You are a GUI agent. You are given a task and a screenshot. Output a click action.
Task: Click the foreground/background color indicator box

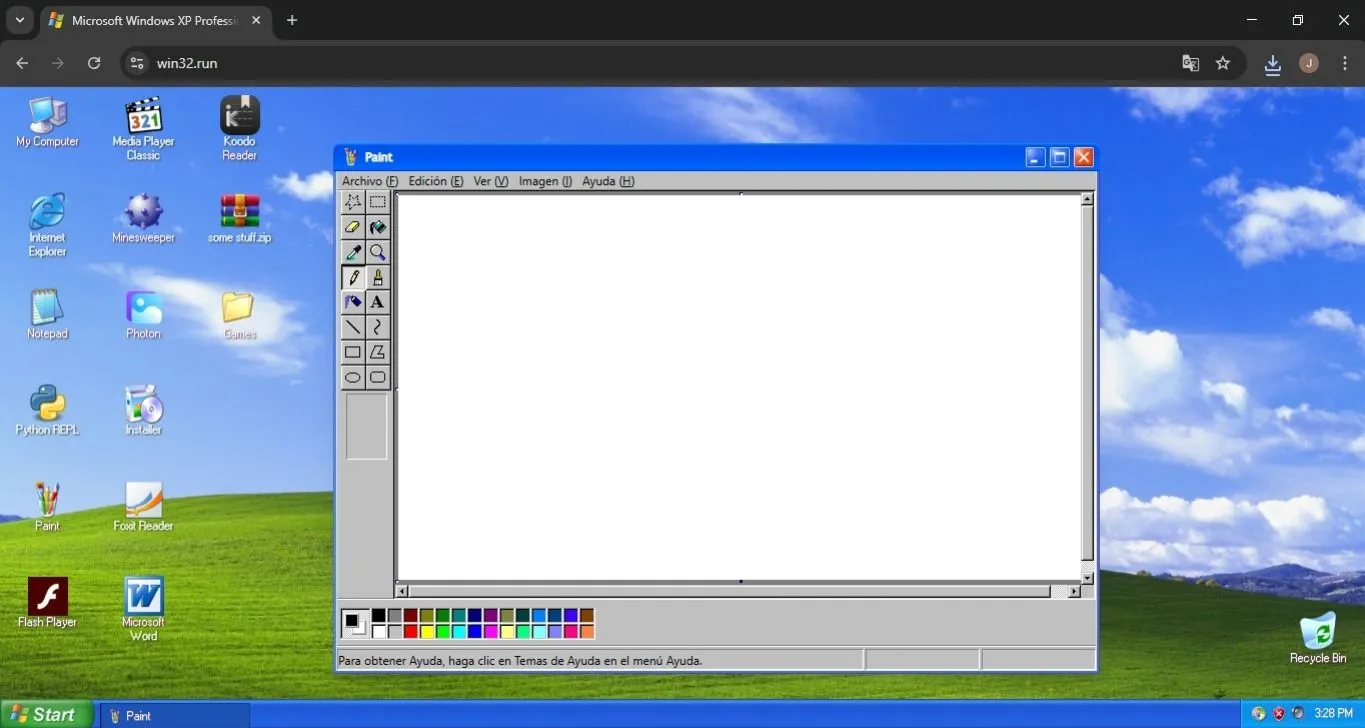[355, 623]
